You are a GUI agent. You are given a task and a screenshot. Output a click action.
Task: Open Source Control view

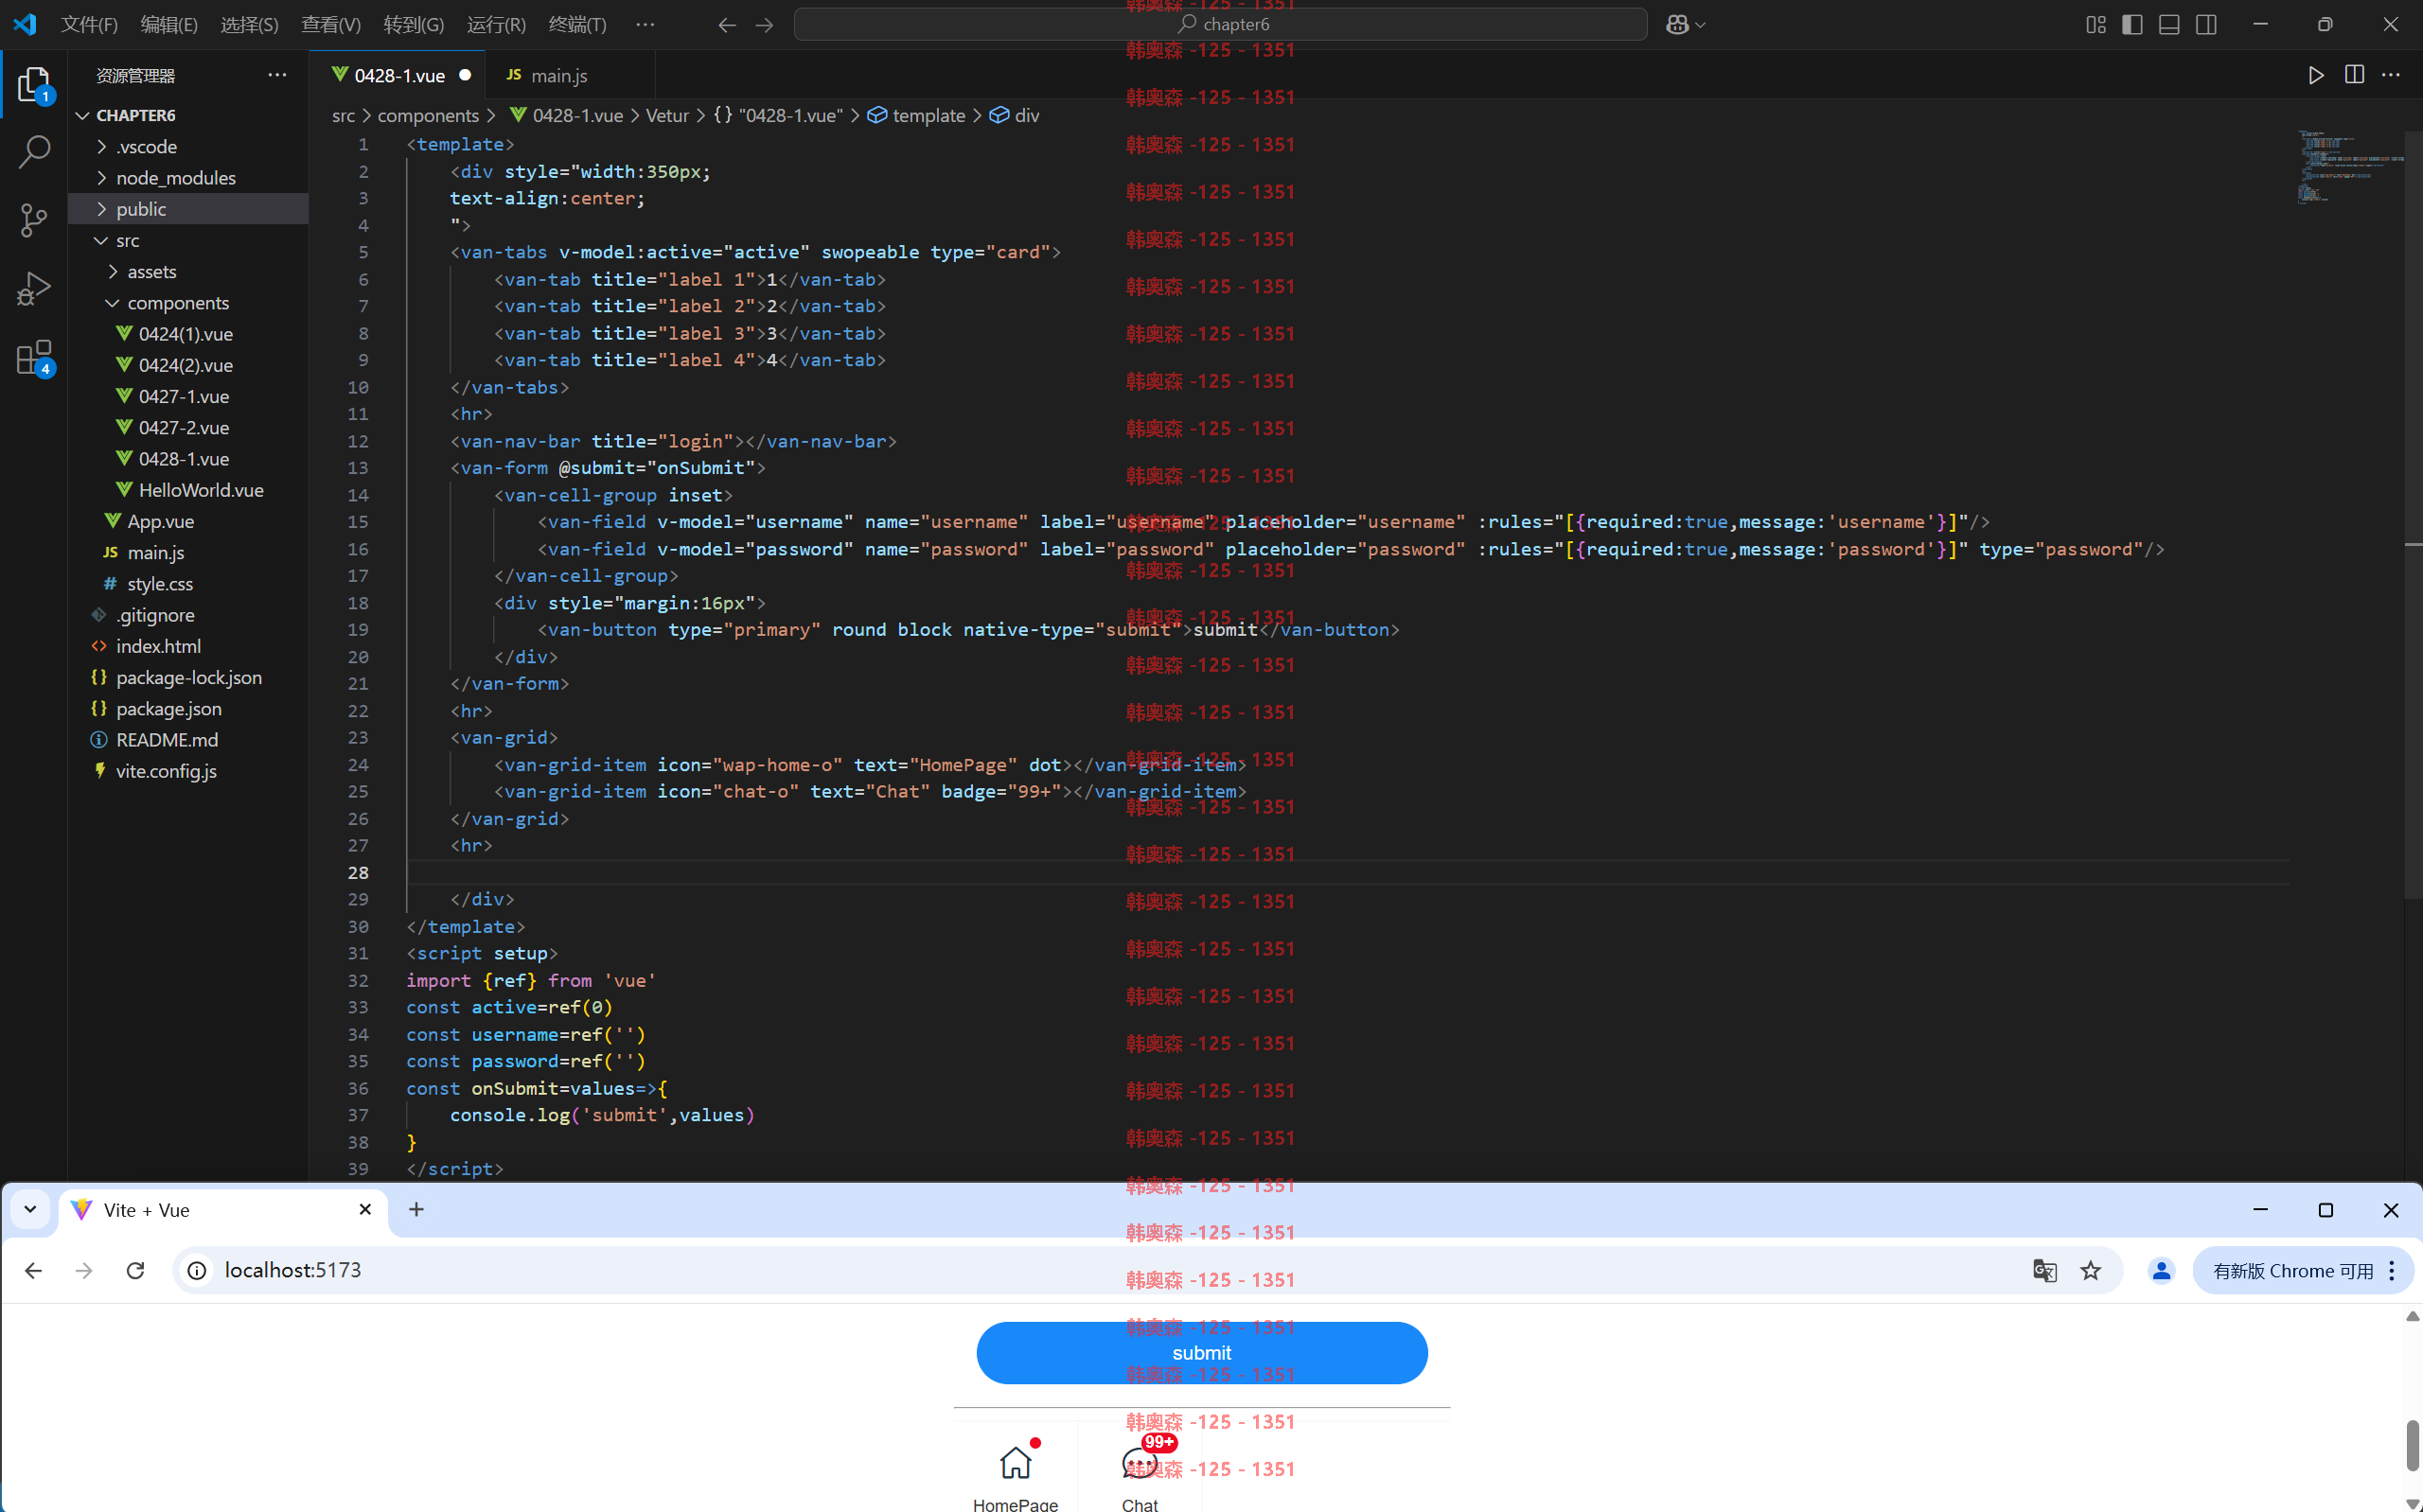[x=34, y=220]
